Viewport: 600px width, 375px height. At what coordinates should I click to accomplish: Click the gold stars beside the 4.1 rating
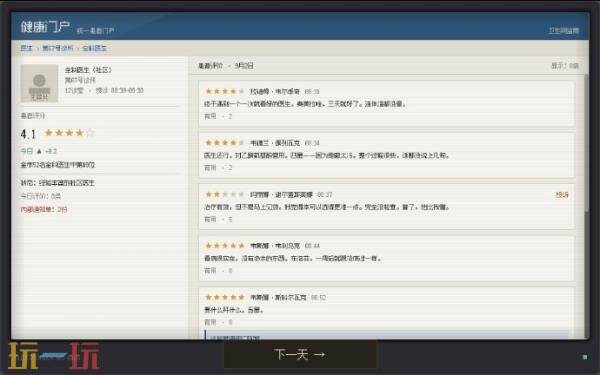(69, 133)
